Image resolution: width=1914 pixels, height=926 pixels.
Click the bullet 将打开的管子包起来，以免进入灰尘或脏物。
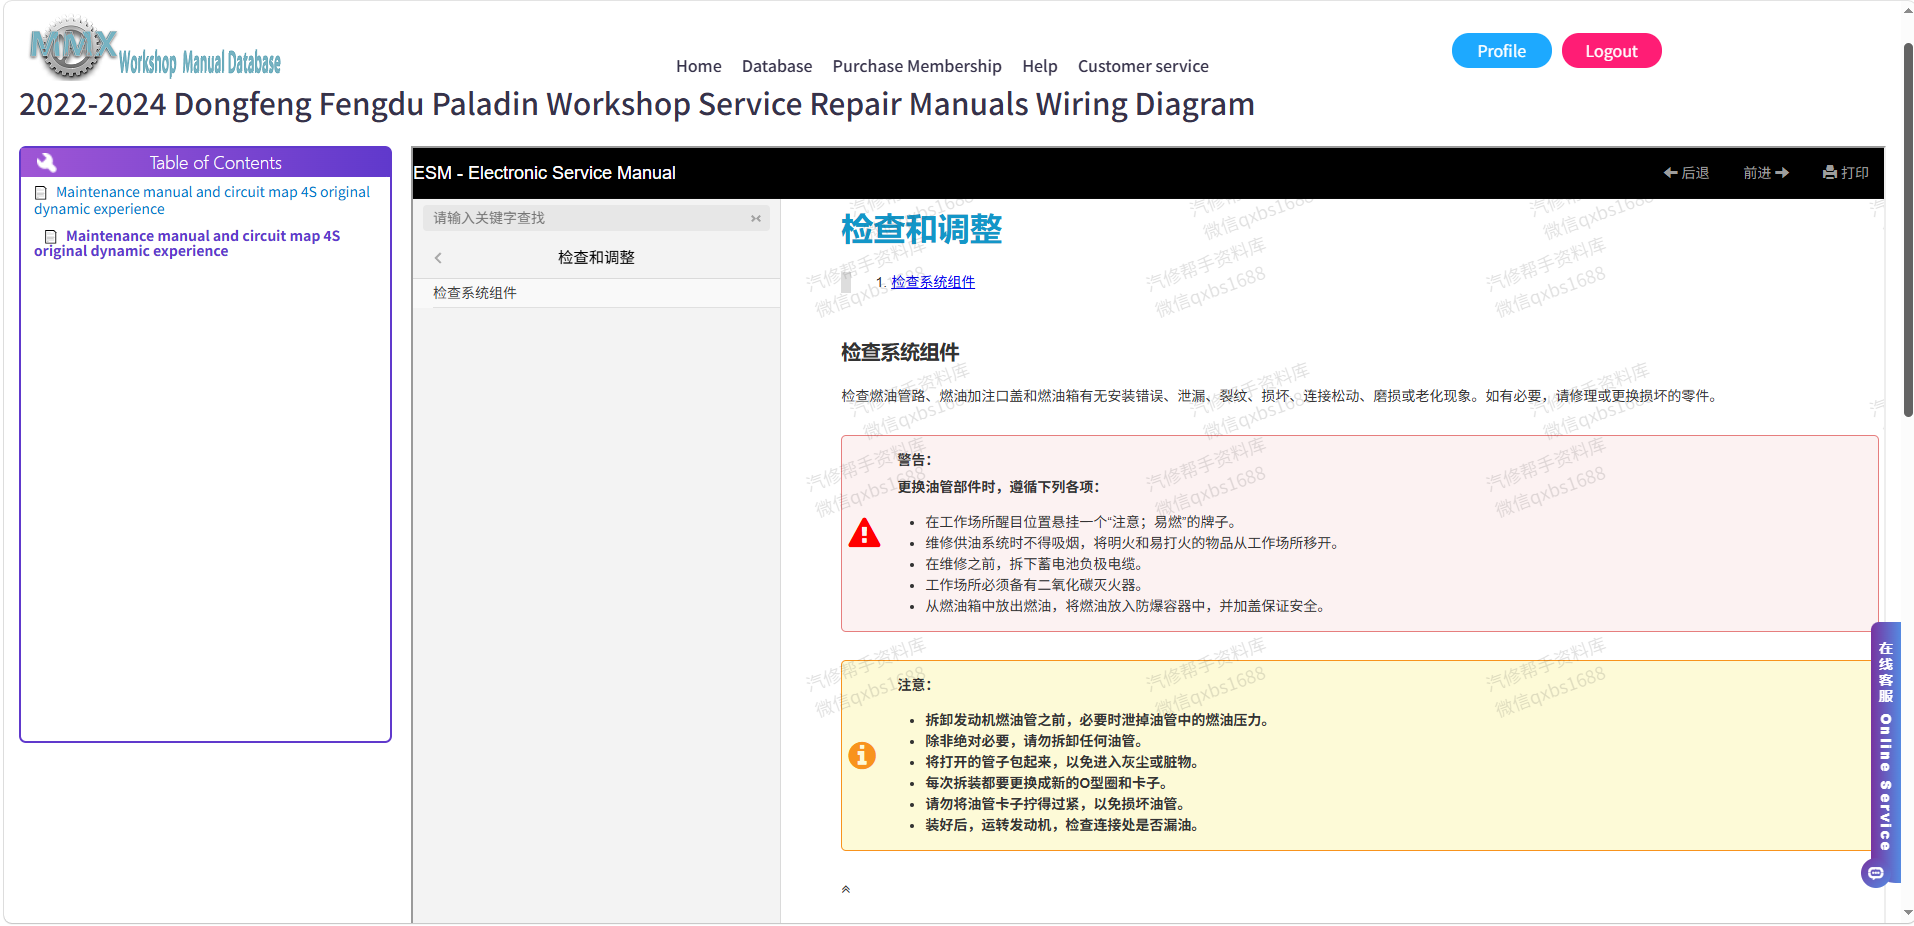click(1064, 762)
